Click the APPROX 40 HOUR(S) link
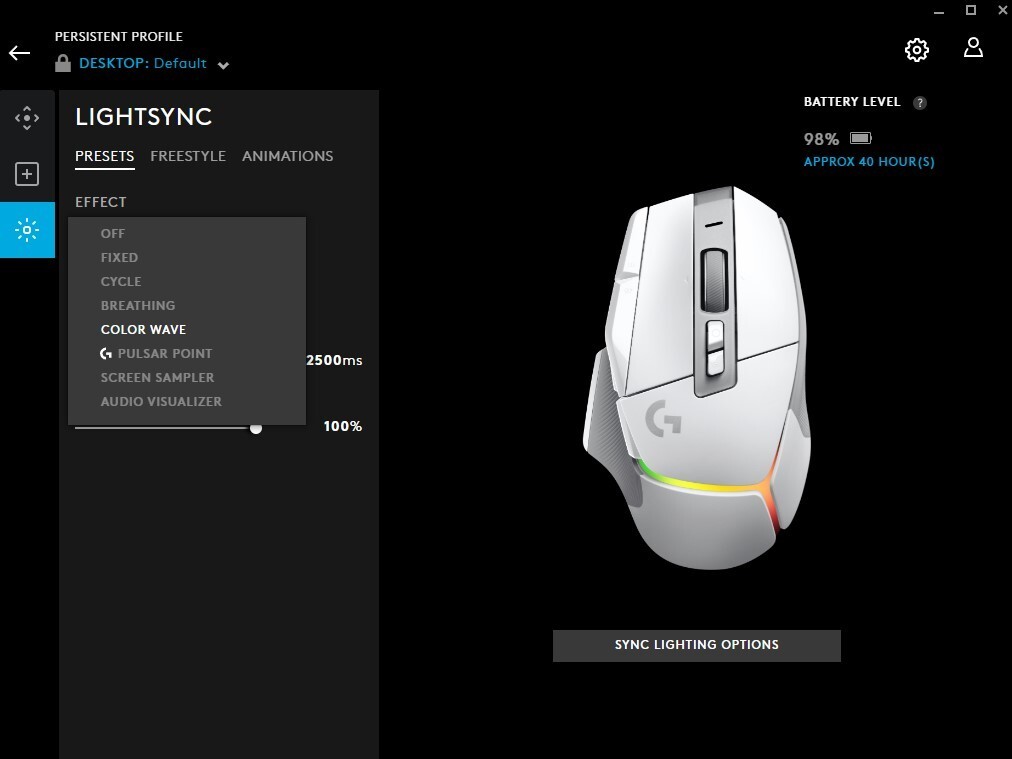Viewport: 1012px width, 759px height. pos(869,161)
